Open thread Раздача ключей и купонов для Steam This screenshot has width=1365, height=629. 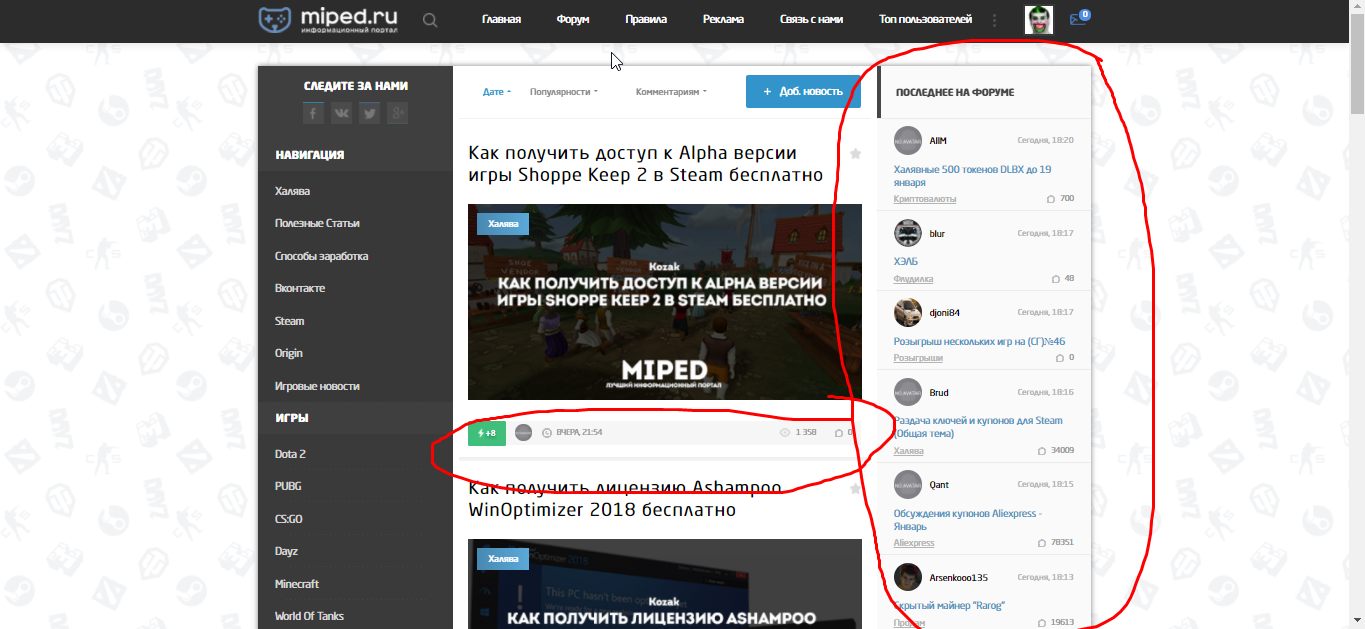[978, 427]
